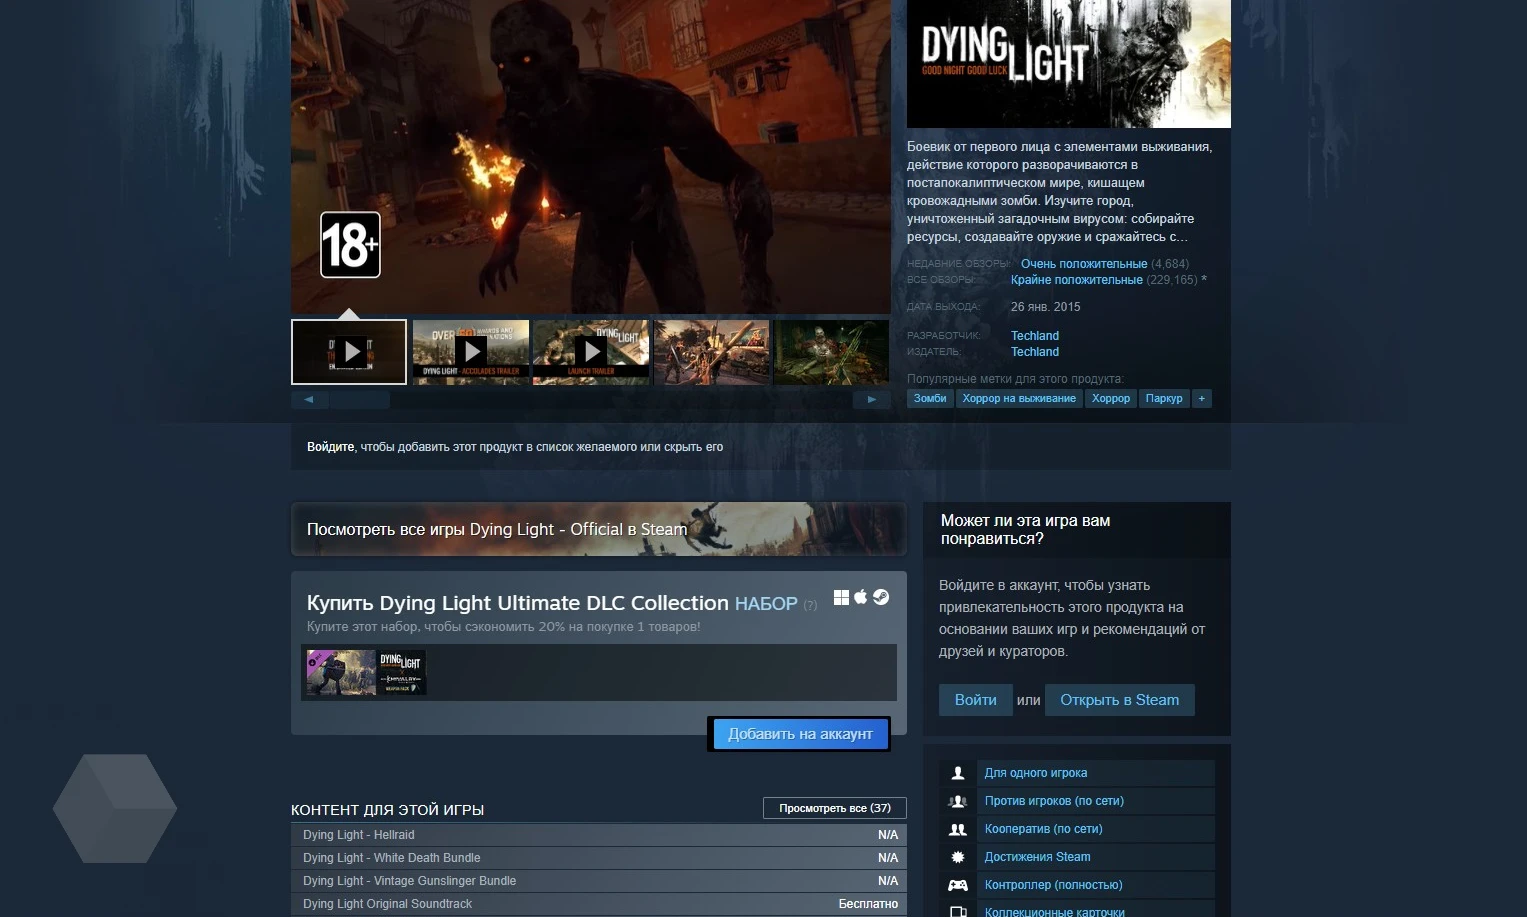Select the Паркур tag
The image size is (1527, 917).
(1164, 398)
